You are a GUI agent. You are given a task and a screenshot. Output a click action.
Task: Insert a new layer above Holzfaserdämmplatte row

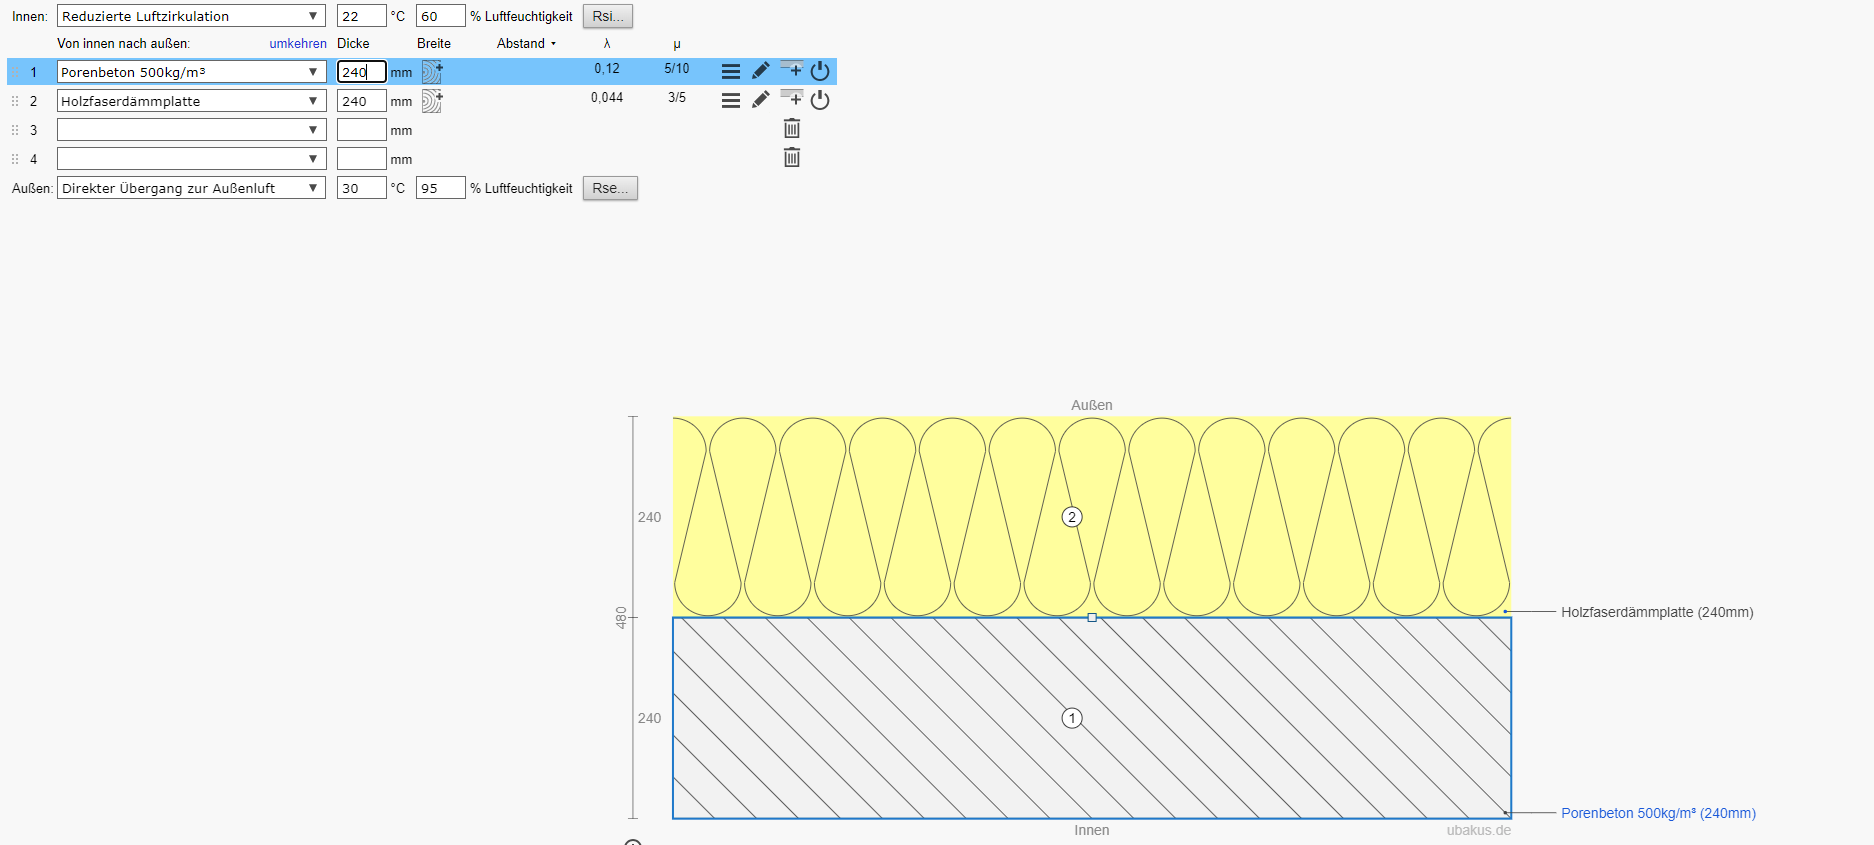tap(791, 98)
